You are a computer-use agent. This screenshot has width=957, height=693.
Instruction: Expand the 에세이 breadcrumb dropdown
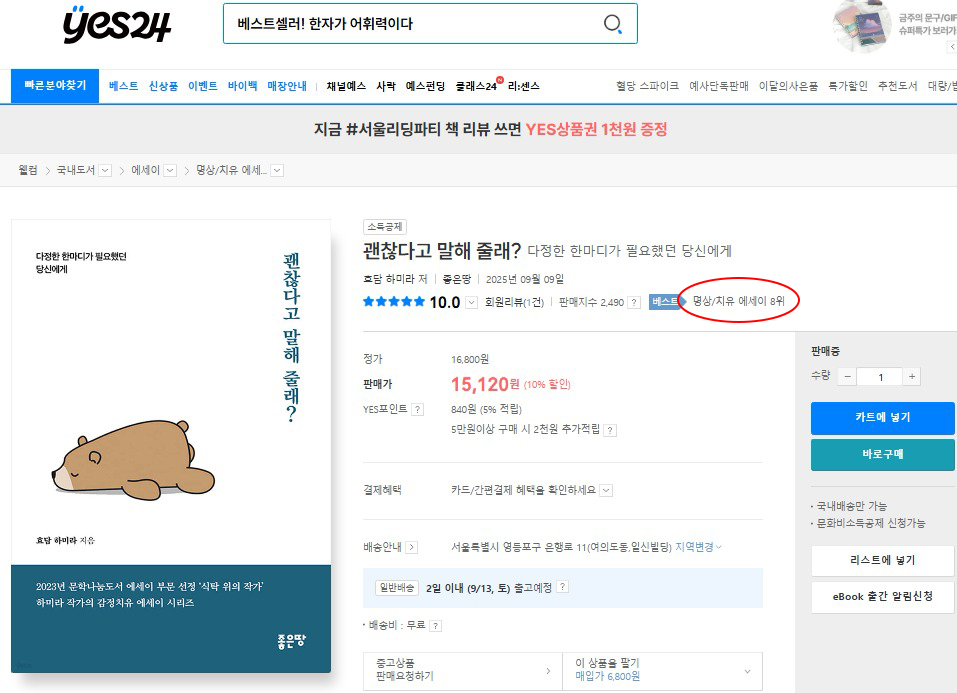pos(171,170)
